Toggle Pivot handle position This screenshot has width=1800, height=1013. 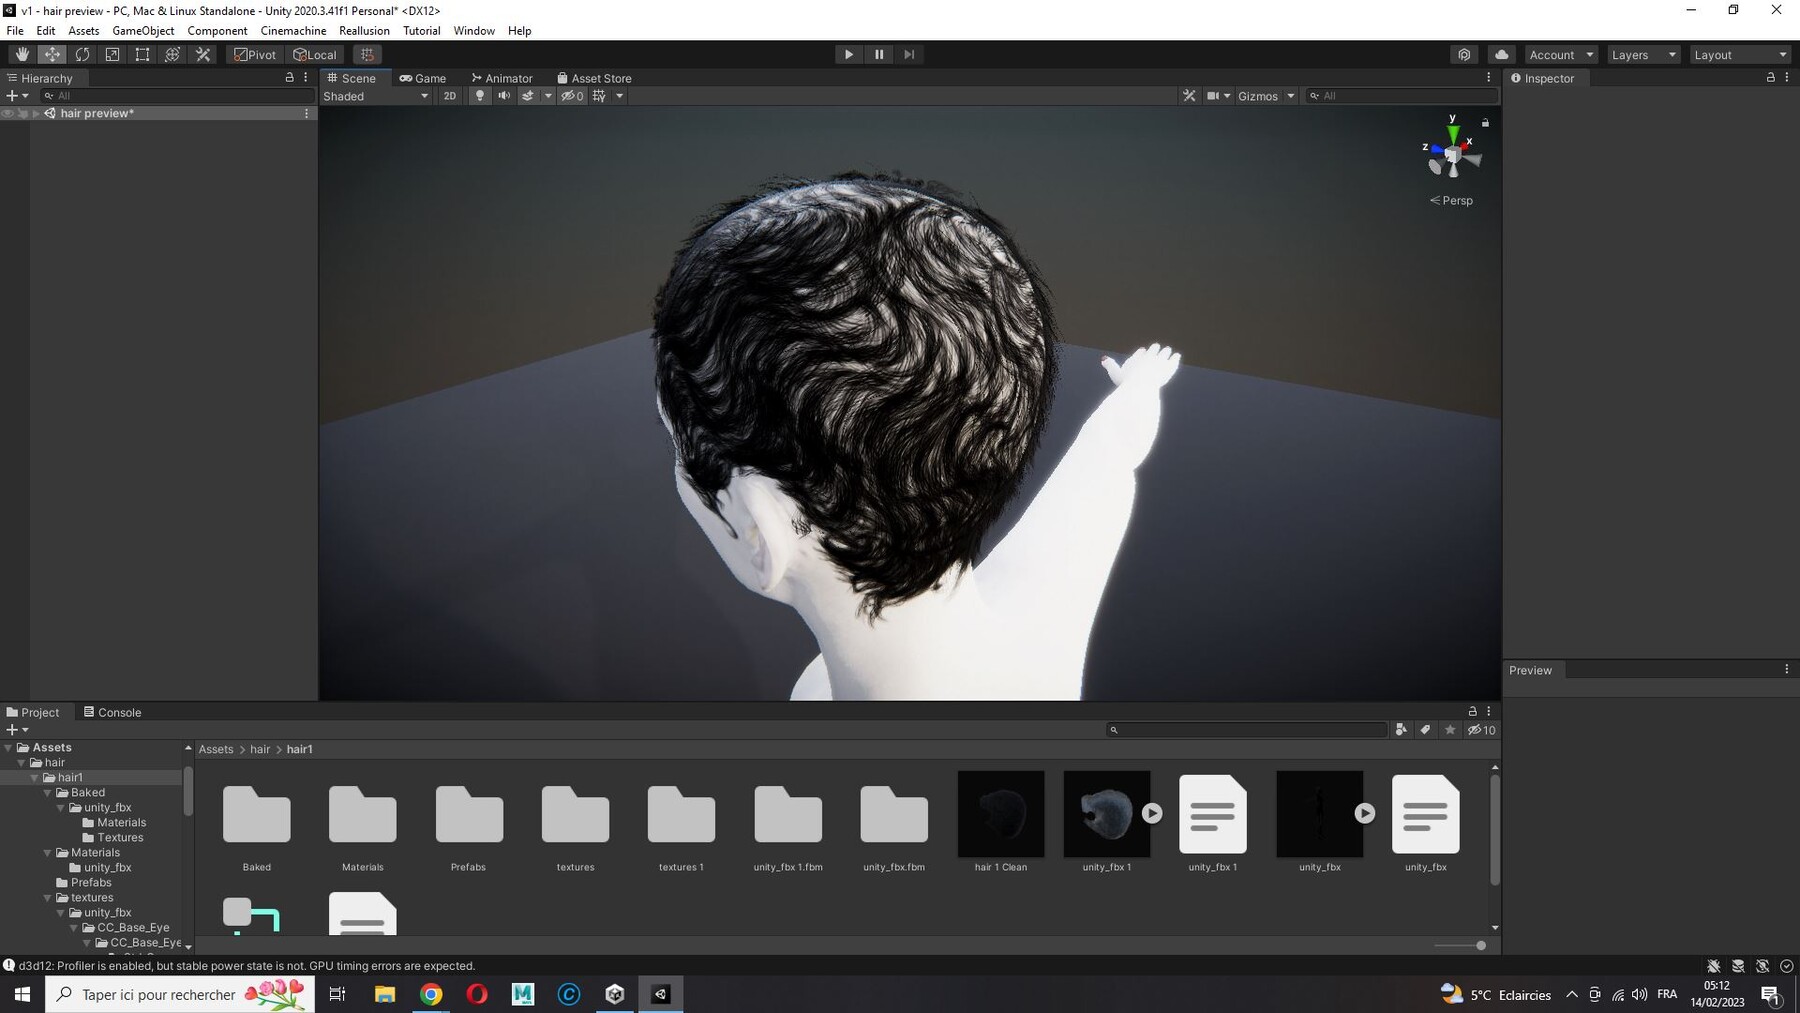(x=255, y=55)
